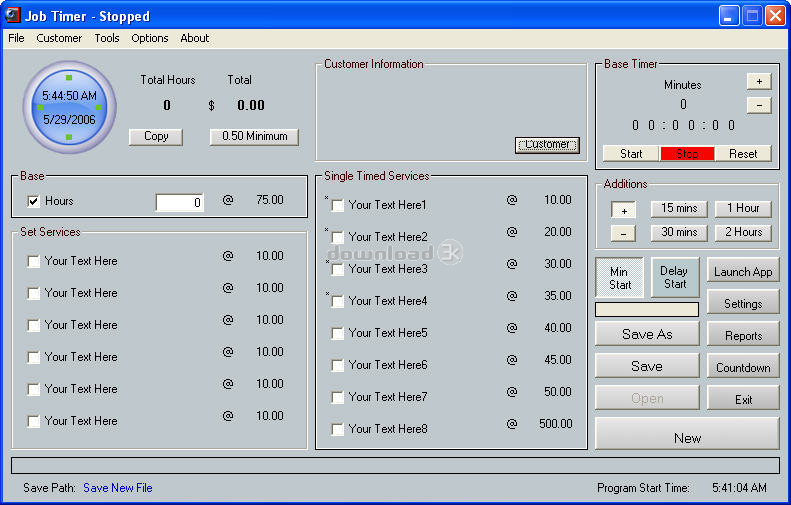Click the Job Timer title bar icon
Image resolution: width=791 pixels, height=505 pixels.
coord(14,16)
